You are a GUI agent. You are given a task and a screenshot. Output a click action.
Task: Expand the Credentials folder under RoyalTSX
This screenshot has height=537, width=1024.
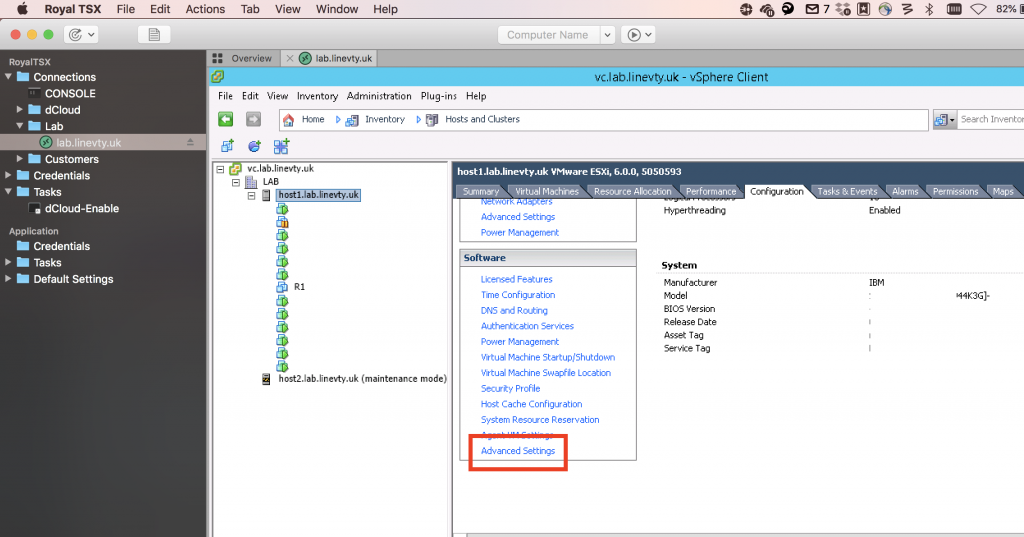(x=8, y=175)
